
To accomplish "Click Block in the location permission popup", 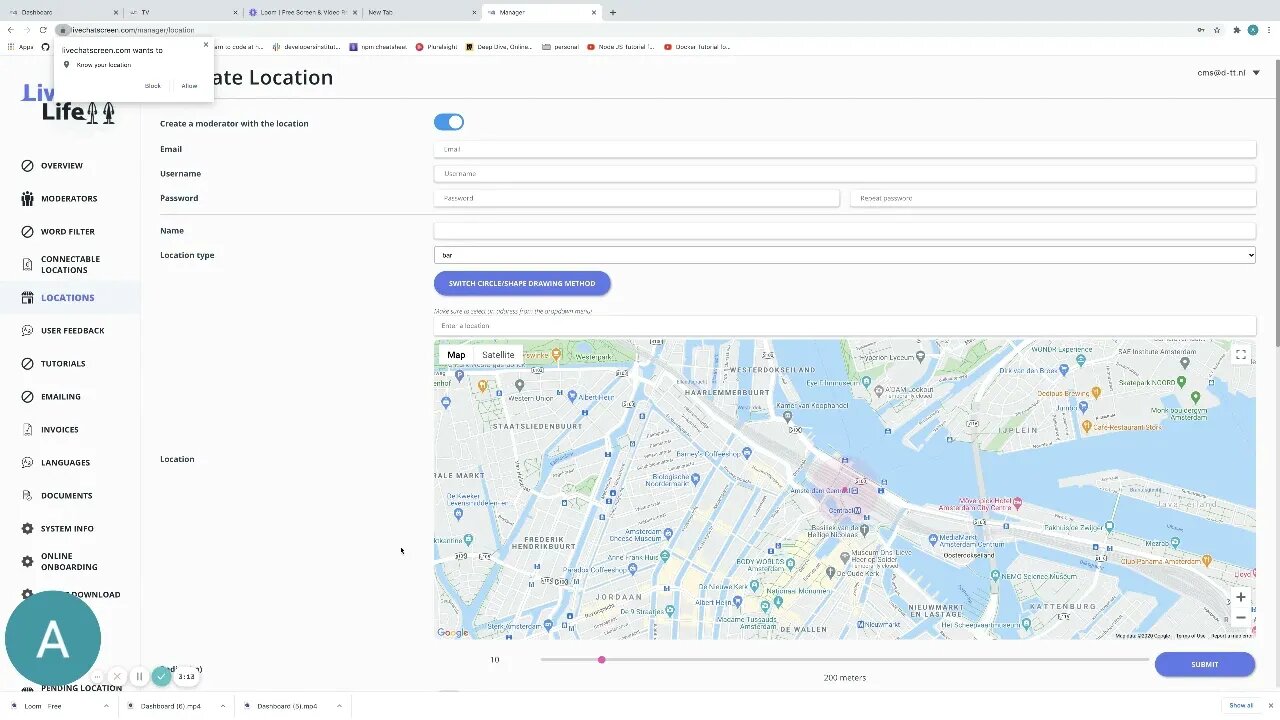I will 153,86.
